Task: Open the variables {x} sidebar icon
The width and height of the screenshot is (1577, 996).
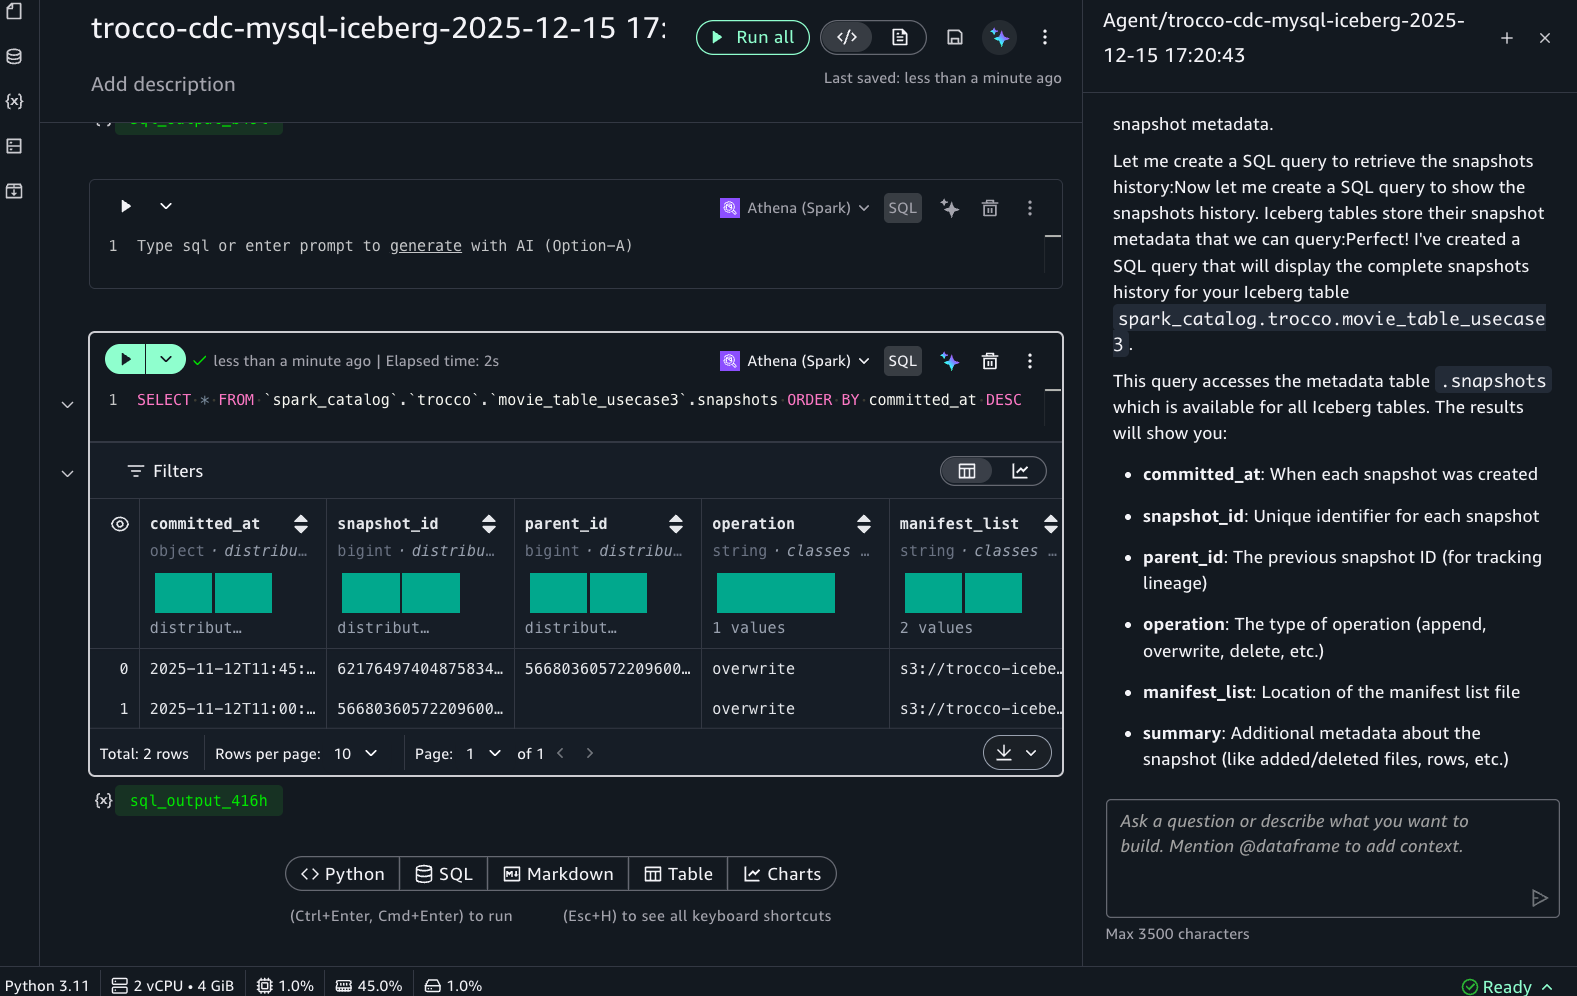Action: point(14,101)
